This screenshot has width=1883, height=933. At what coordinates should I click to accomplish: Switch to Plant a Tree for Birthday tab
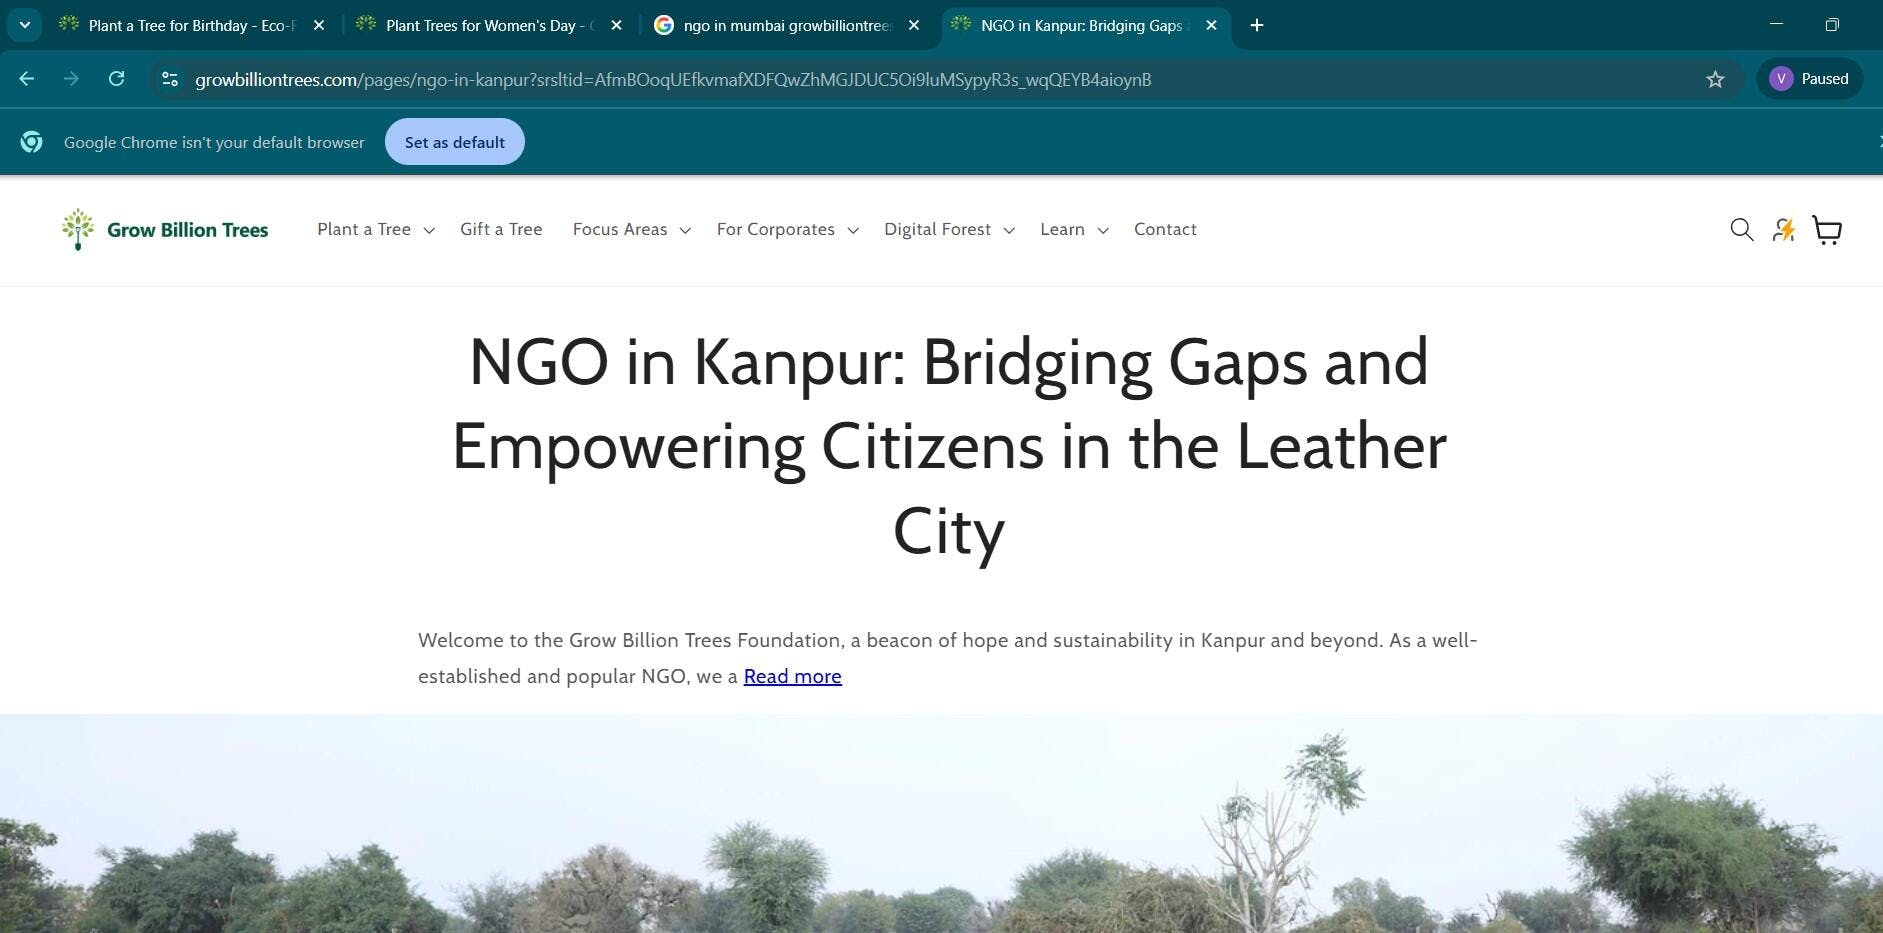190,25
